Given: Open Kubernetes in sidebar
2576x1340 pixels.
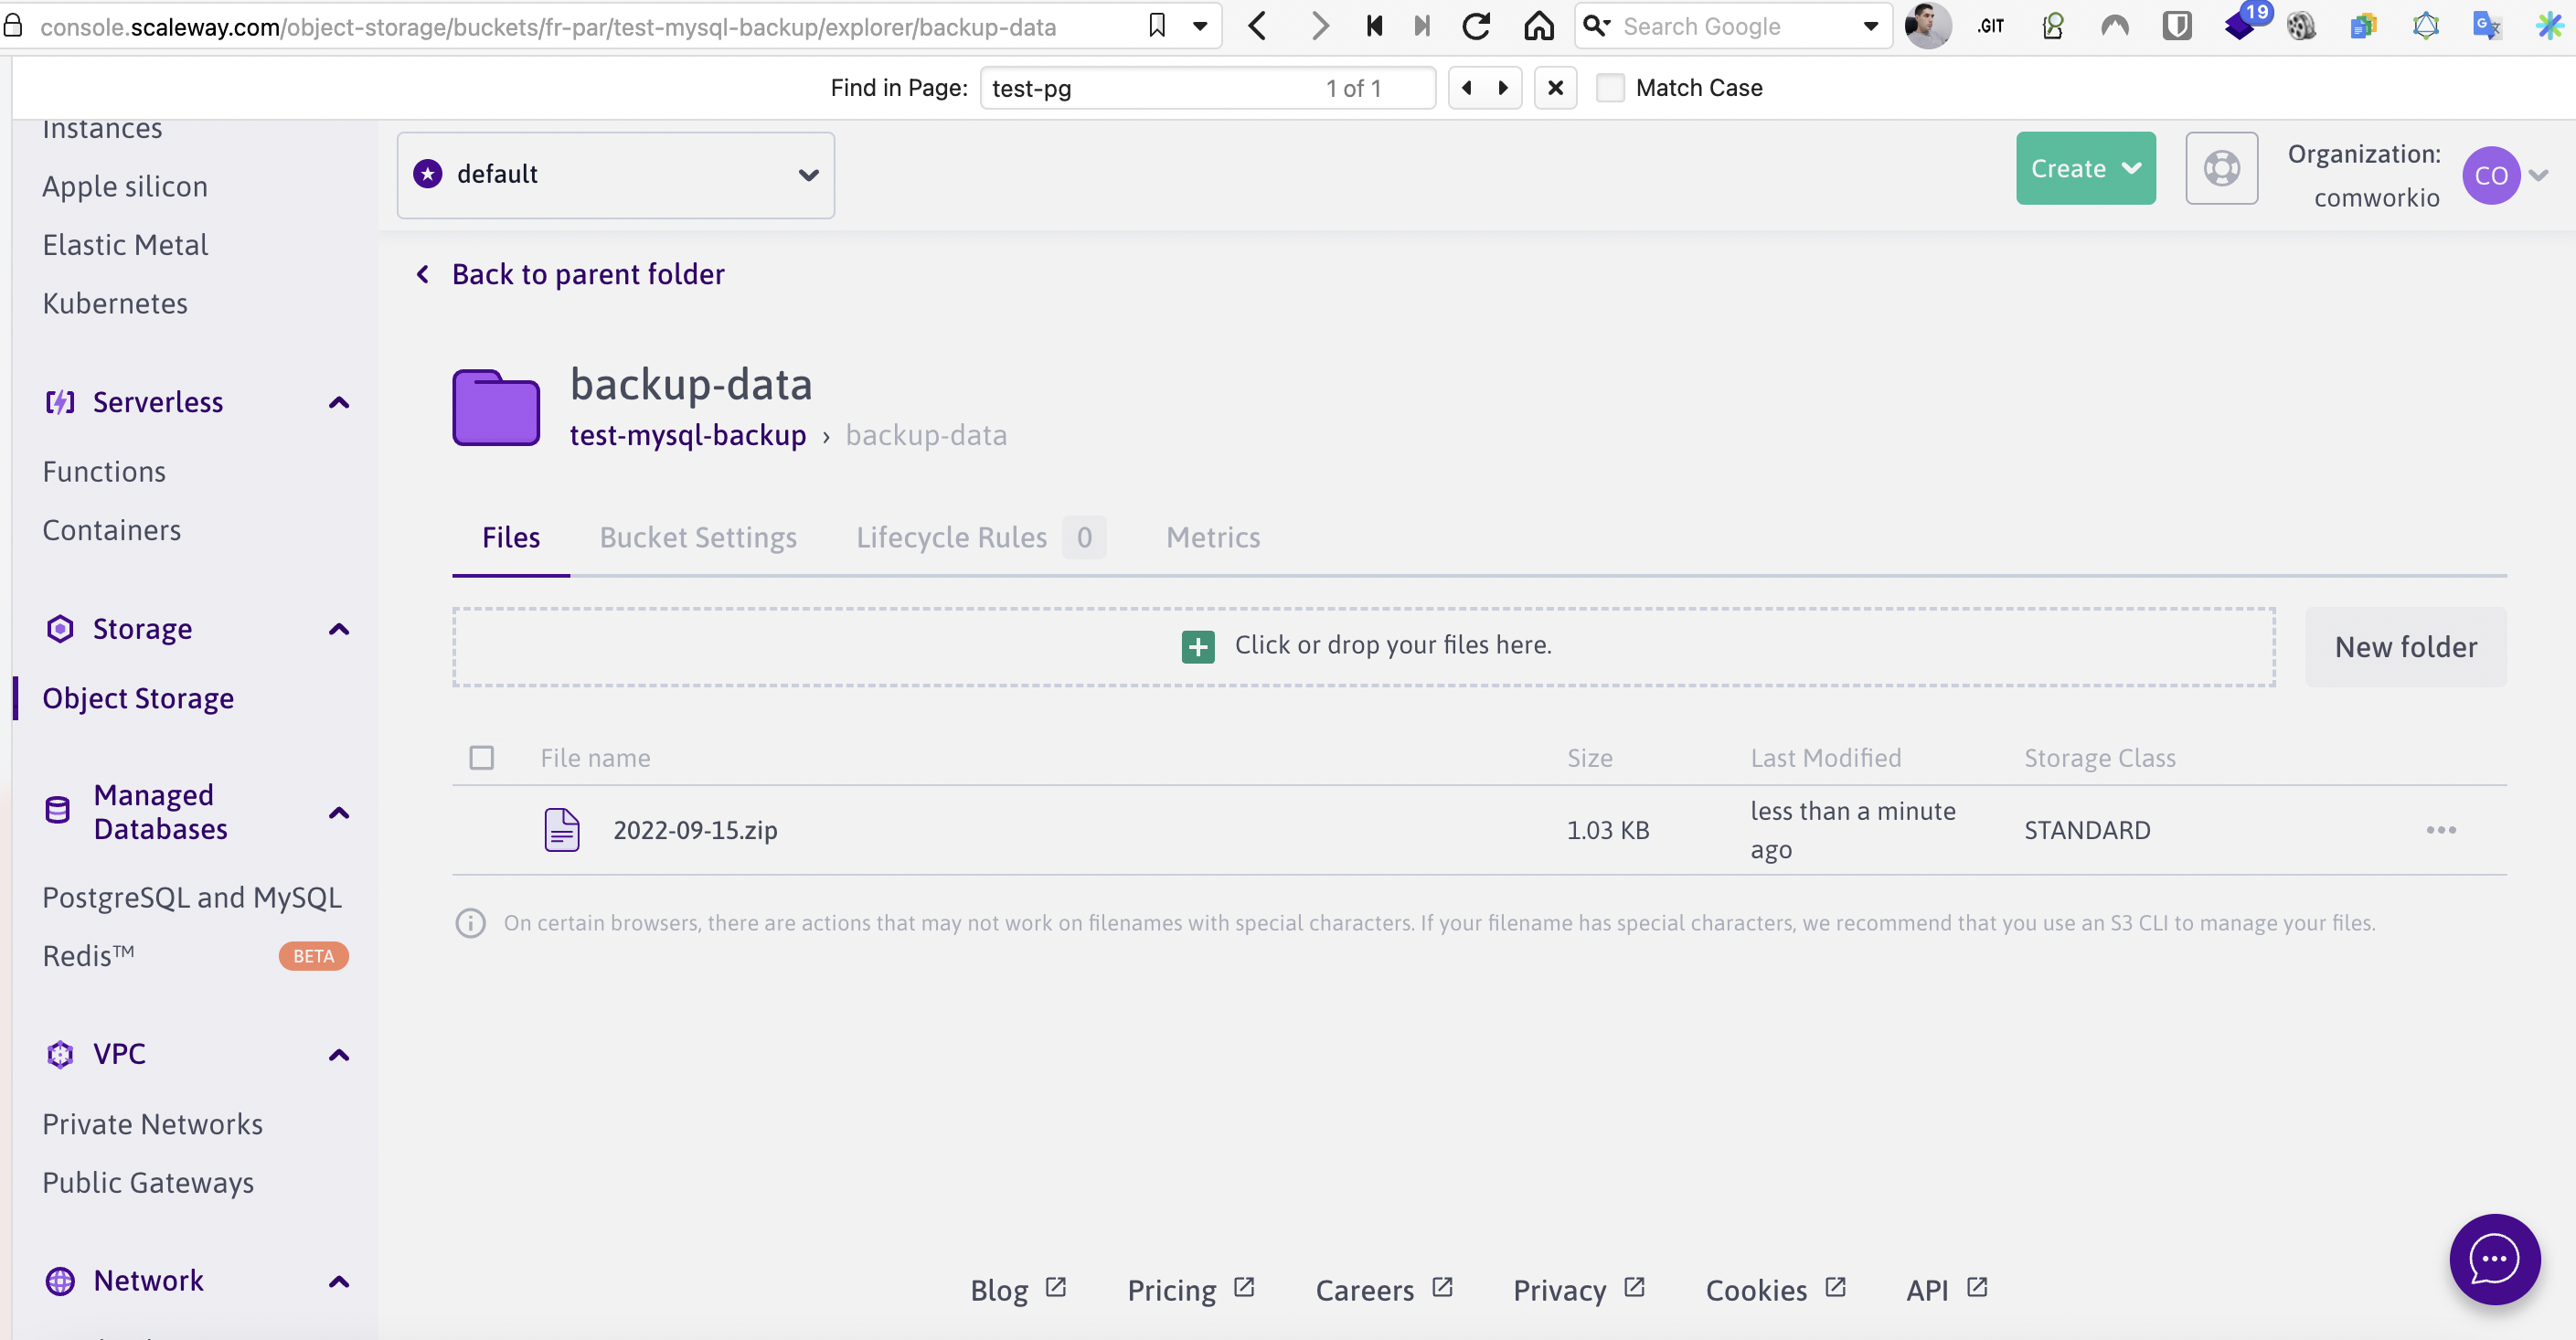Looking at the screenshot, I should [x=115, y=303].
